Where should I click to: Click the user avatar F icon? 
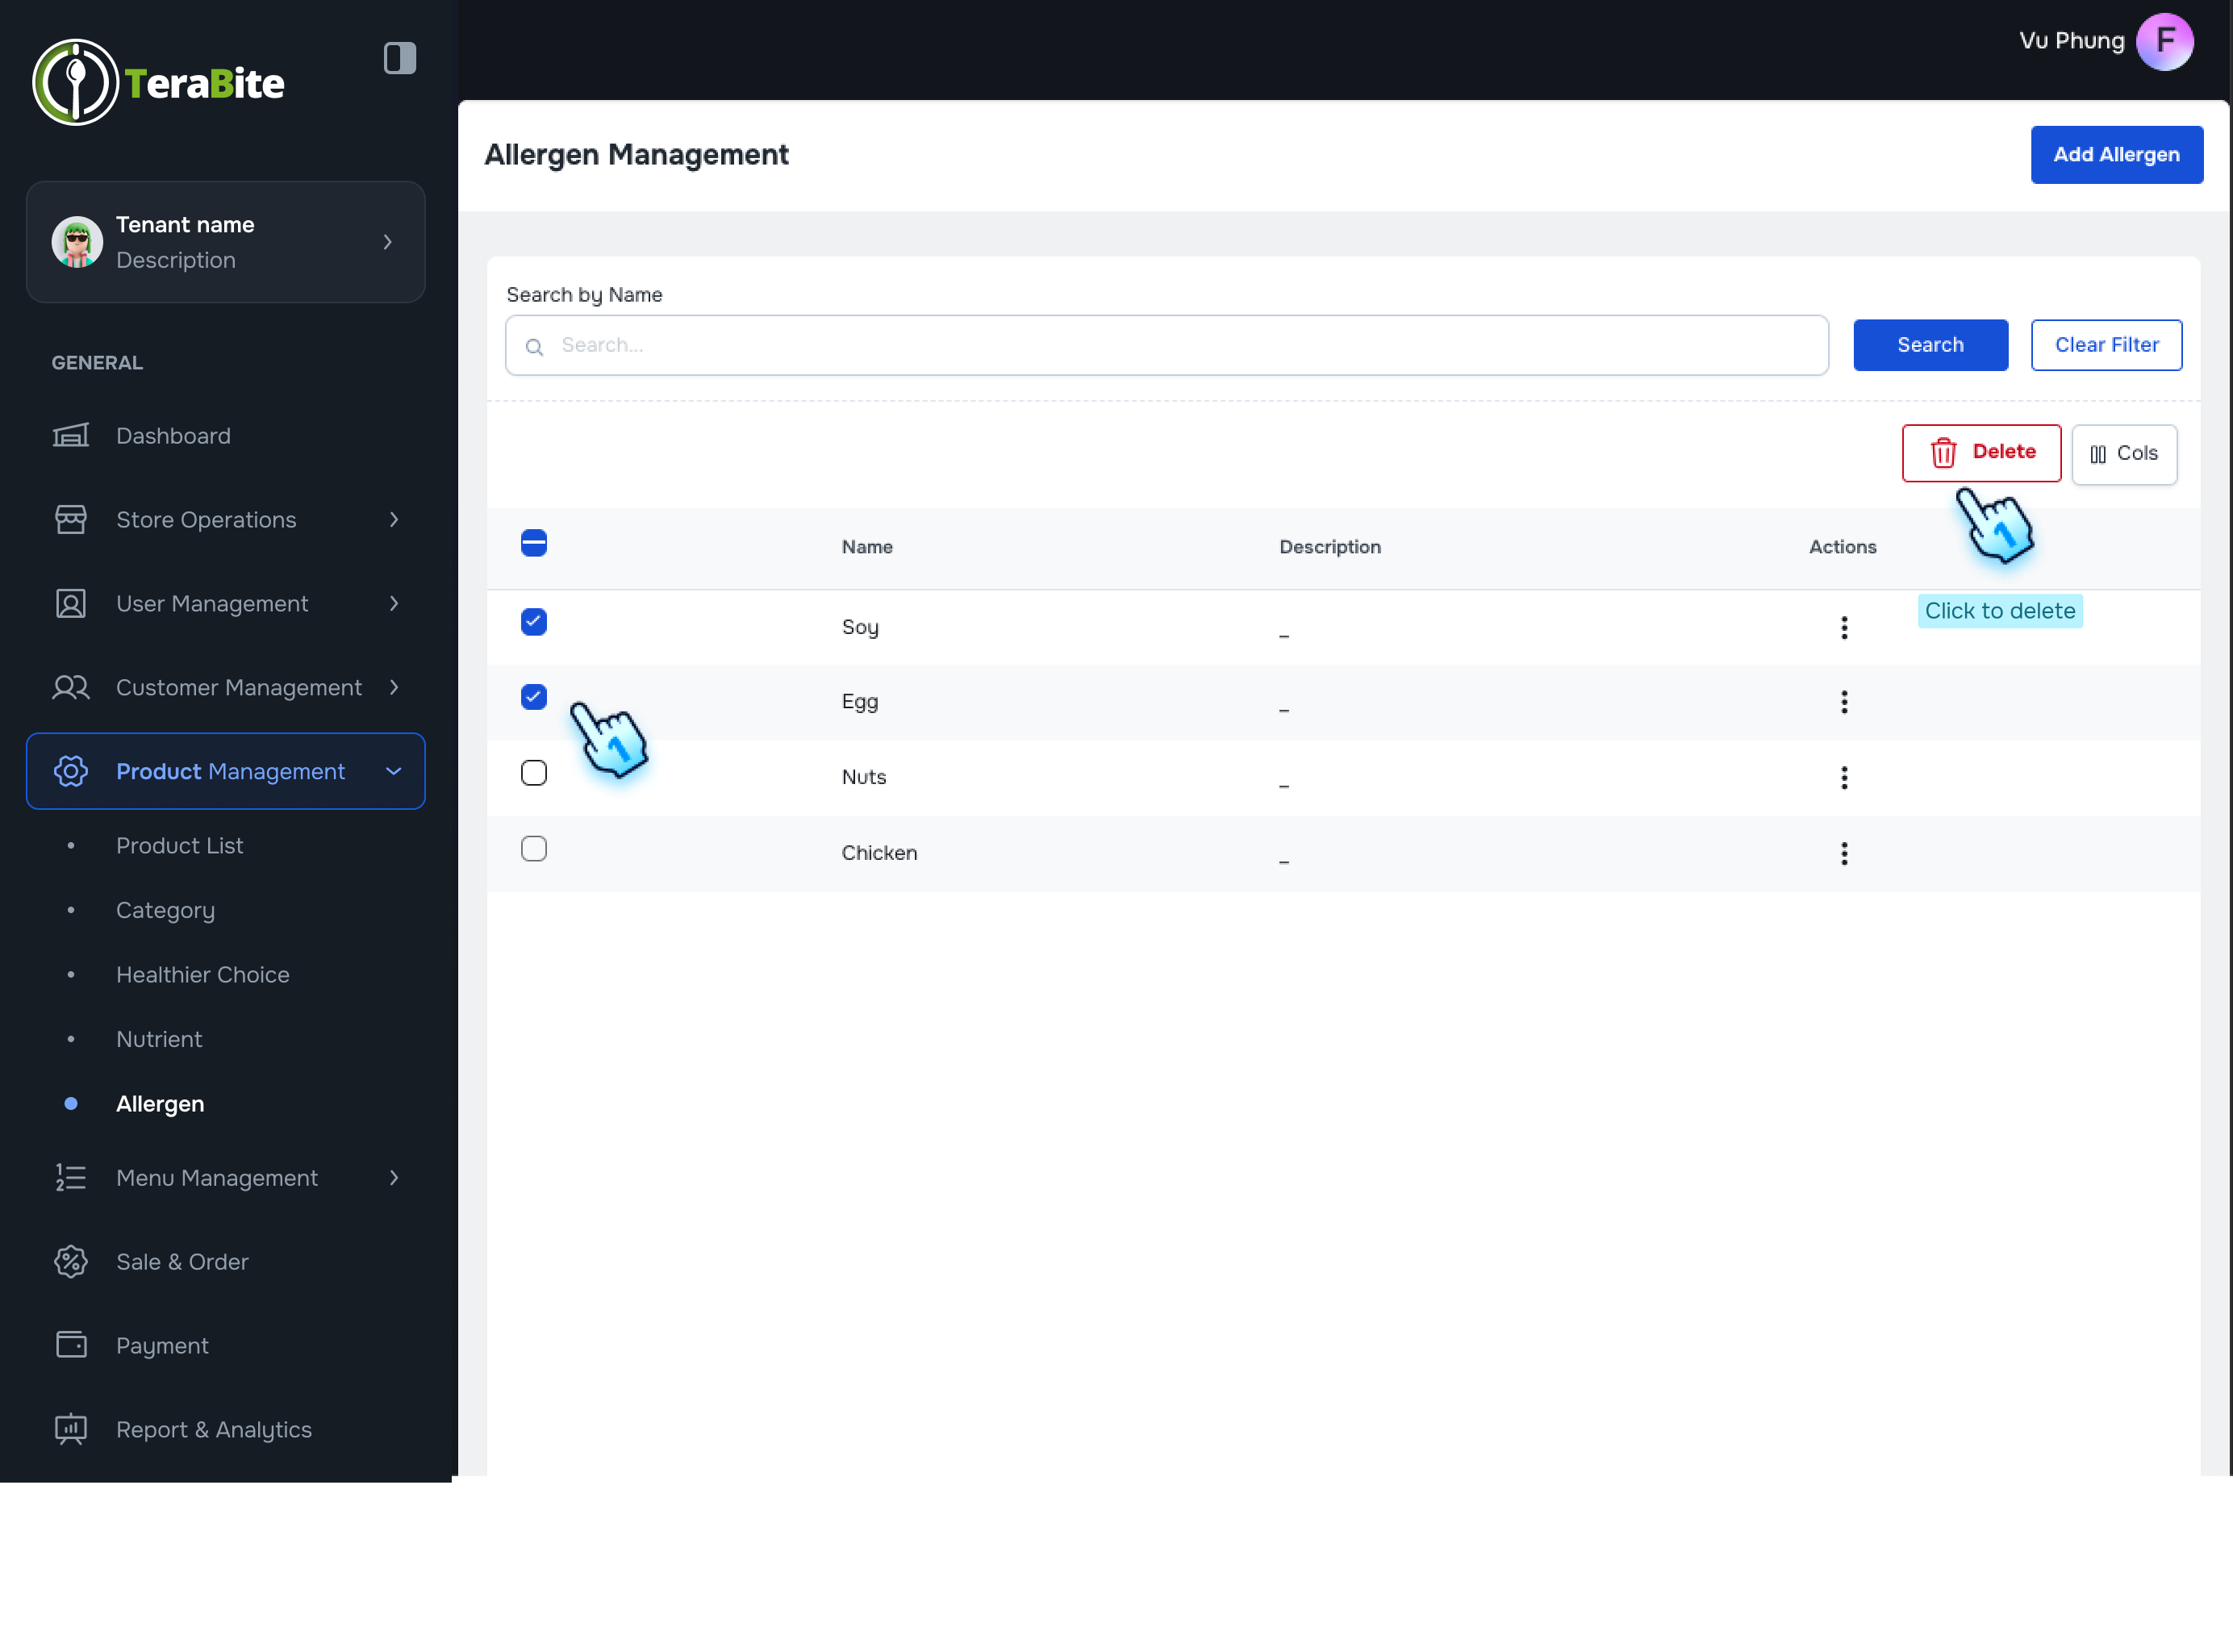coord(2164,41)
